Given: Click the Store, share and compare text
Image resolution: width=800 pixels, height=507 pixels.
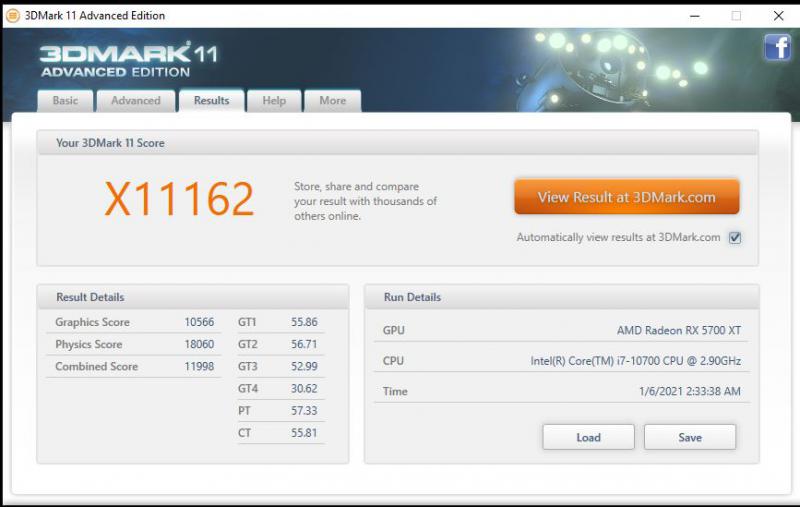Looking at the screenshot, I should click(x=365, y=201).
